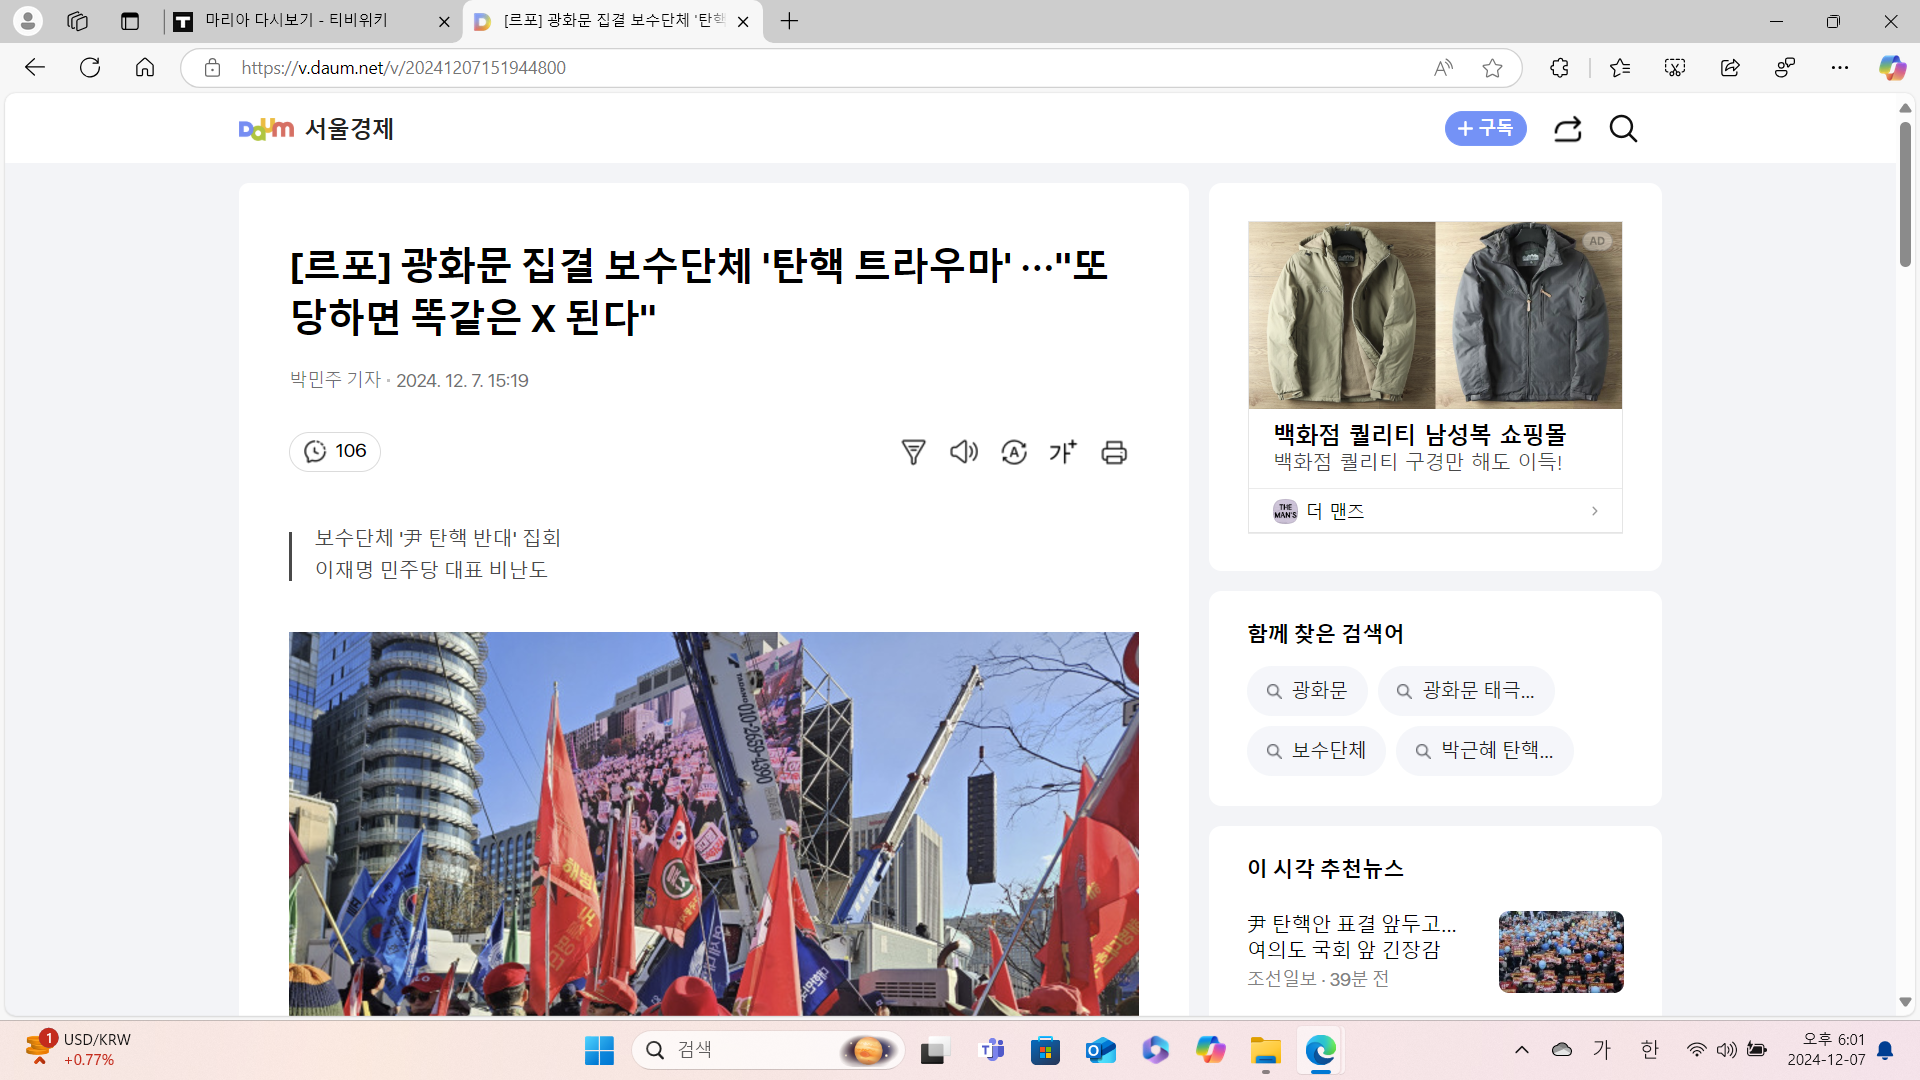Add page to favorites star icon
Screen dimensions: 1920x1080
pyautogui.click(x=1492, y=68)
